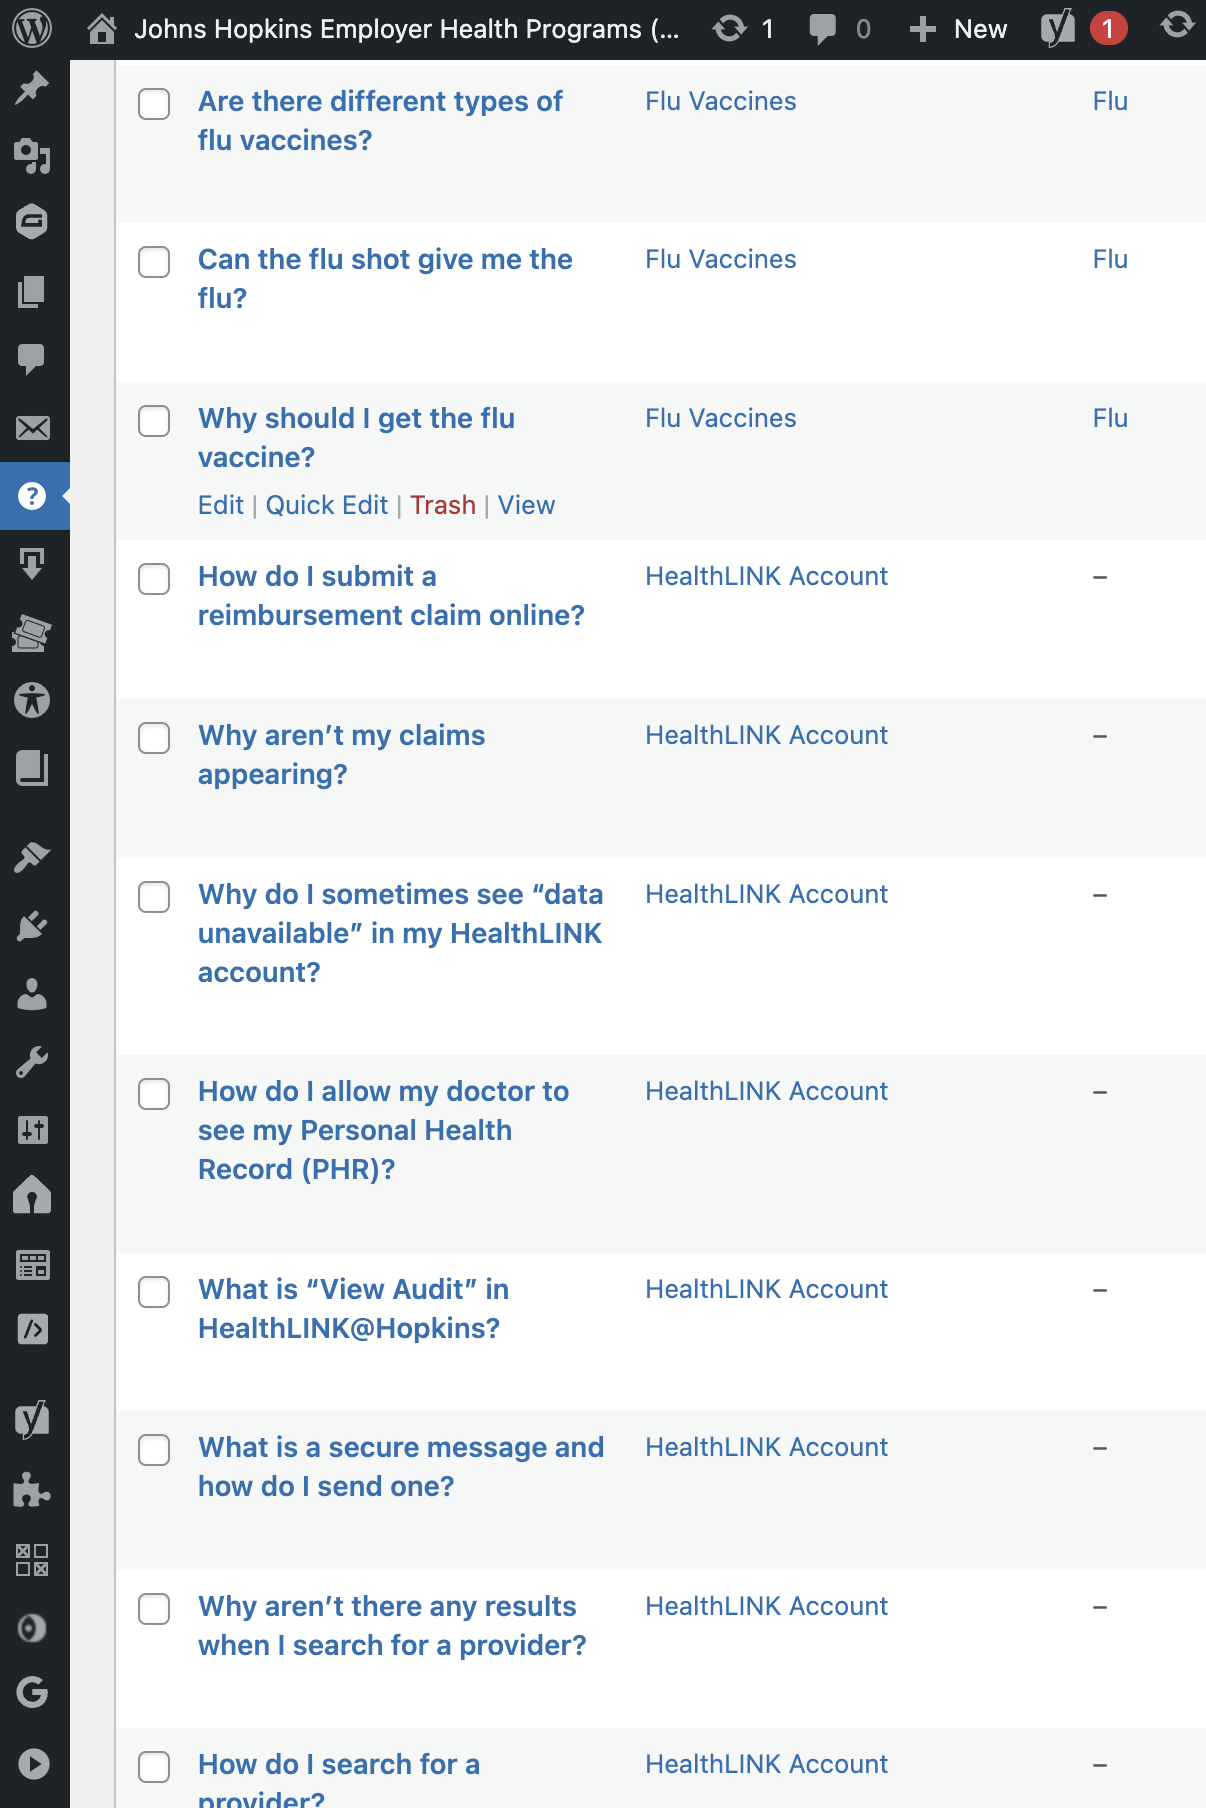Viewport: 1206px width, 1808px height.
Task: Open Pages icon in sidebar
Action: pyautogui.click(x=32, y=292)
